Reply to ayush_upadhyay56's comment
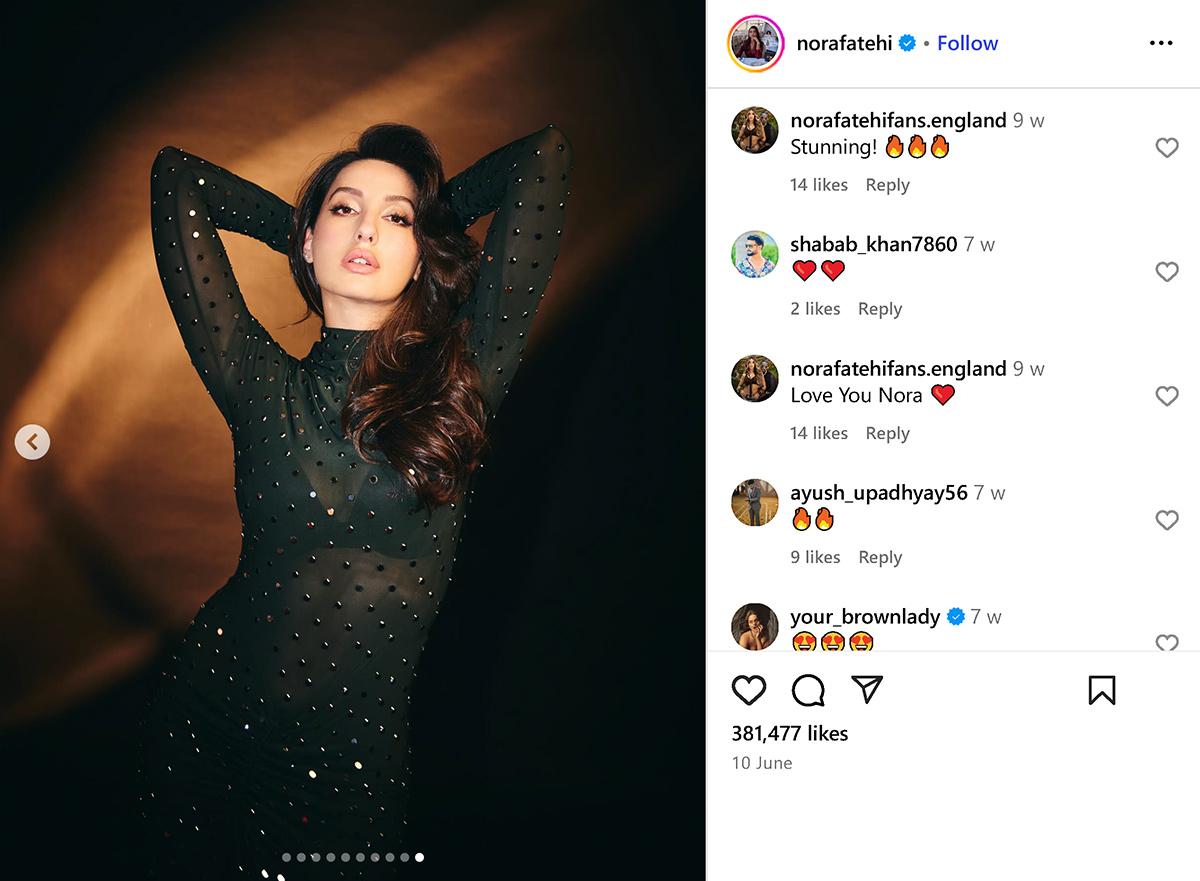The image size is (1200, 881). pos(880,557)
